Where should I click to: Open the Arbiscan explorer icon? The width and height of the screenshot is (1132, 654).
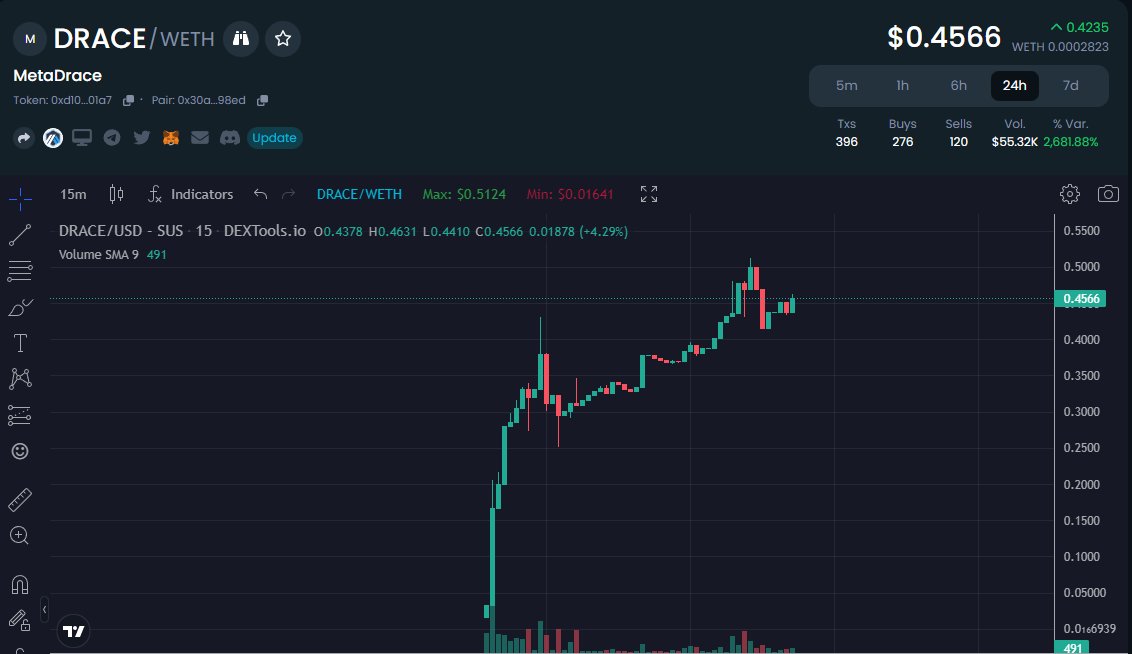point(53,138)
